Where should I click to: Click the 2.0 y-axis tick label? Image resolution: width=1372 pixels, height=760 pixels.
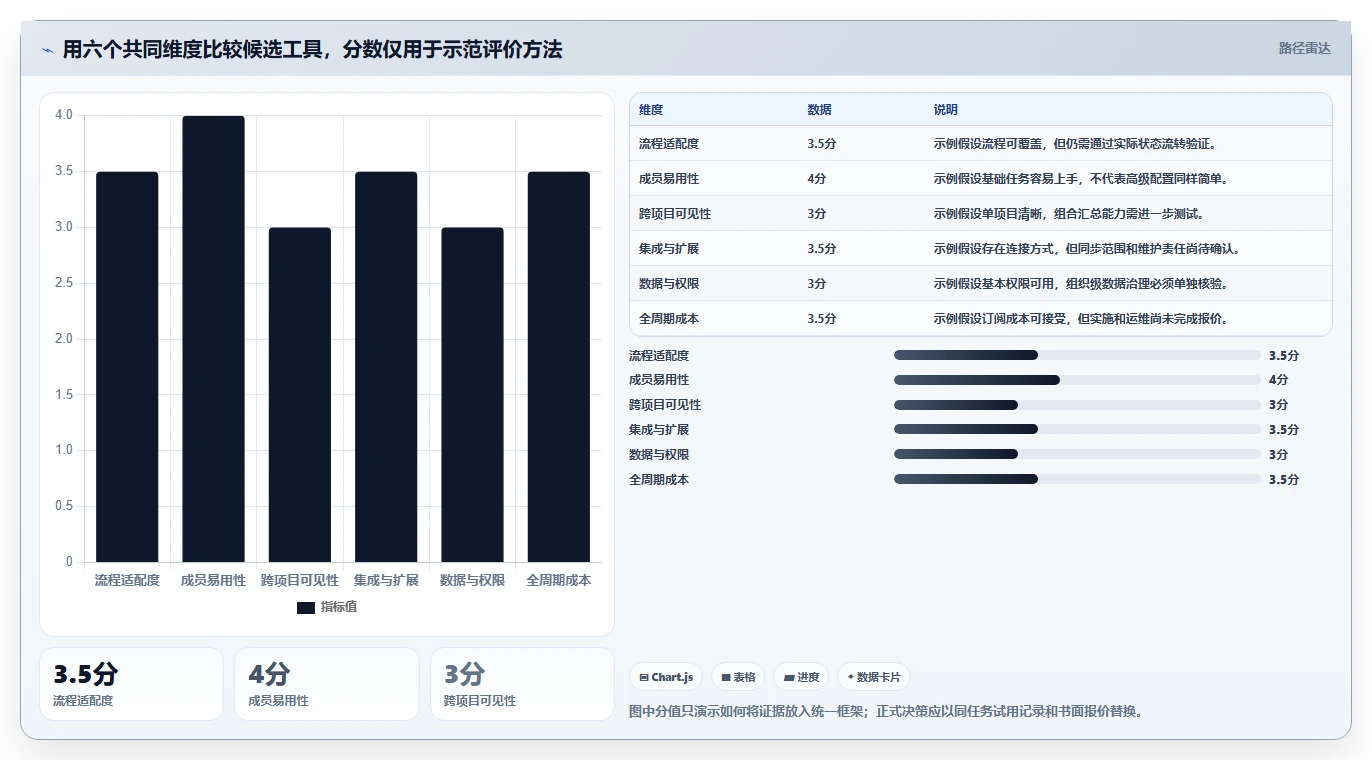[64, 339]
